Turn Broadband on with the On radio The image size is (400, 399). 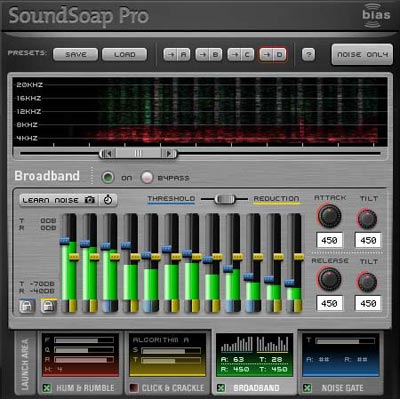point(107,177)
